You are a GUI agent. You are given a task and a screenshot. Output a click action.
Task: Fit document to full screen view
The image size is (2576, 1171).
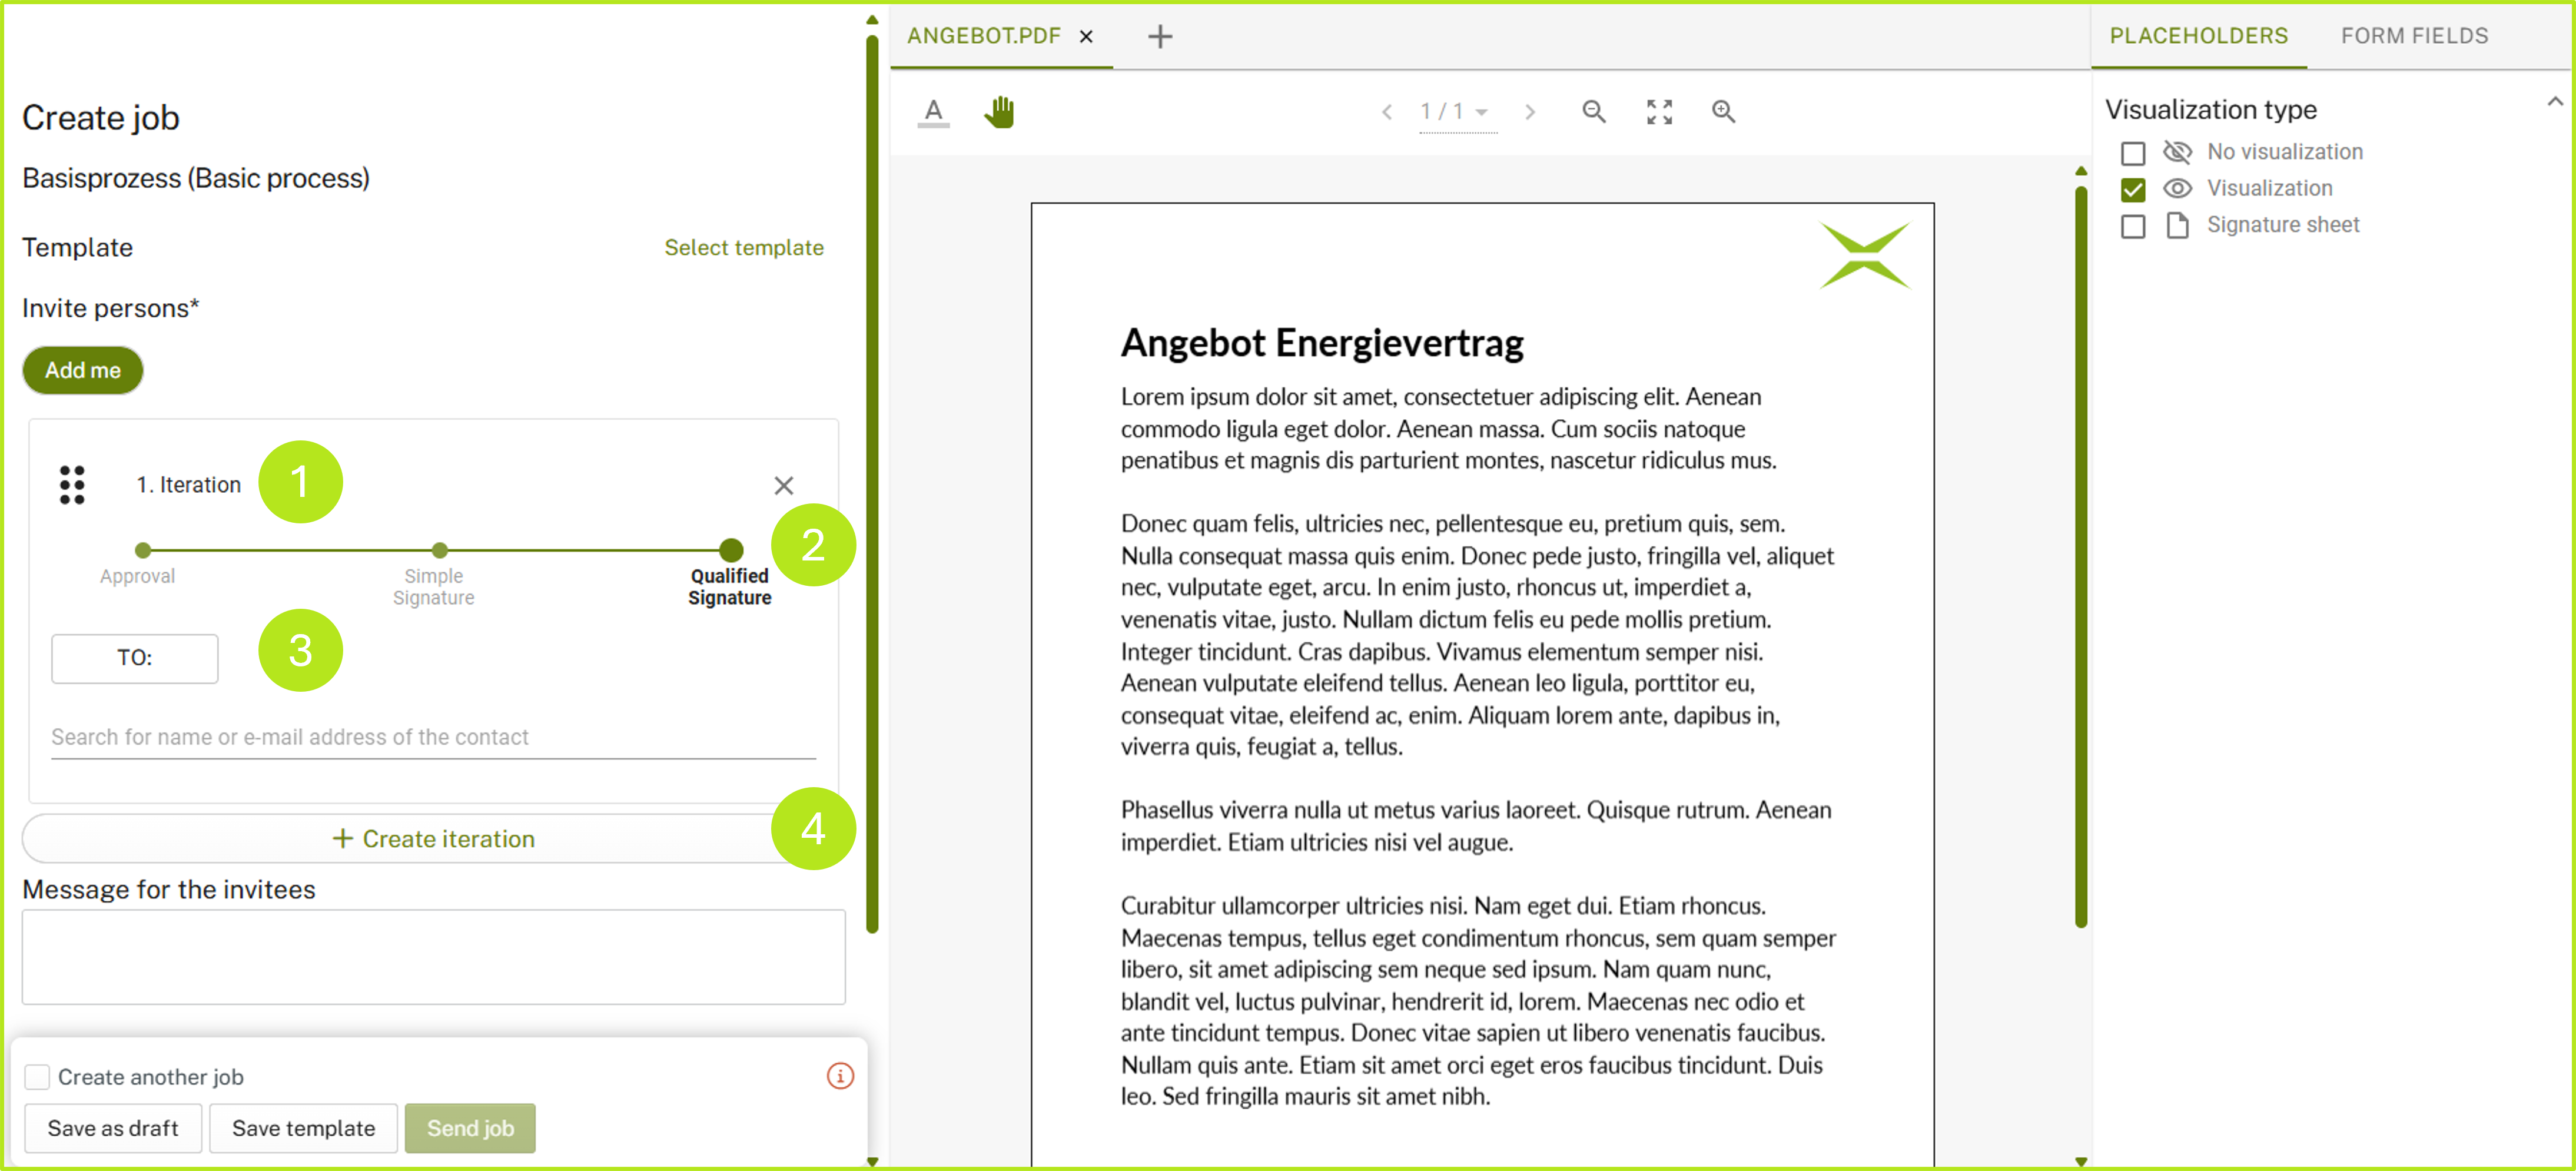(1659, 112)
